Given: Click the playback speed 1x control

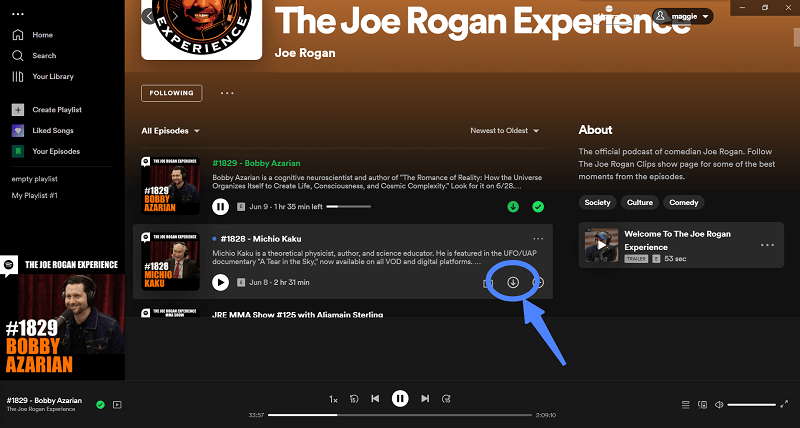Looking at the screenshot, I should tap(333, 399).
